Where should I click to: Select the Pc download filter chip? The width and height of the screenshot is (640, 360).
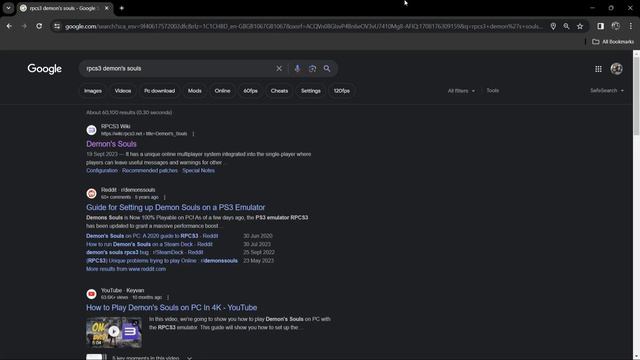[x=159, y=91]
